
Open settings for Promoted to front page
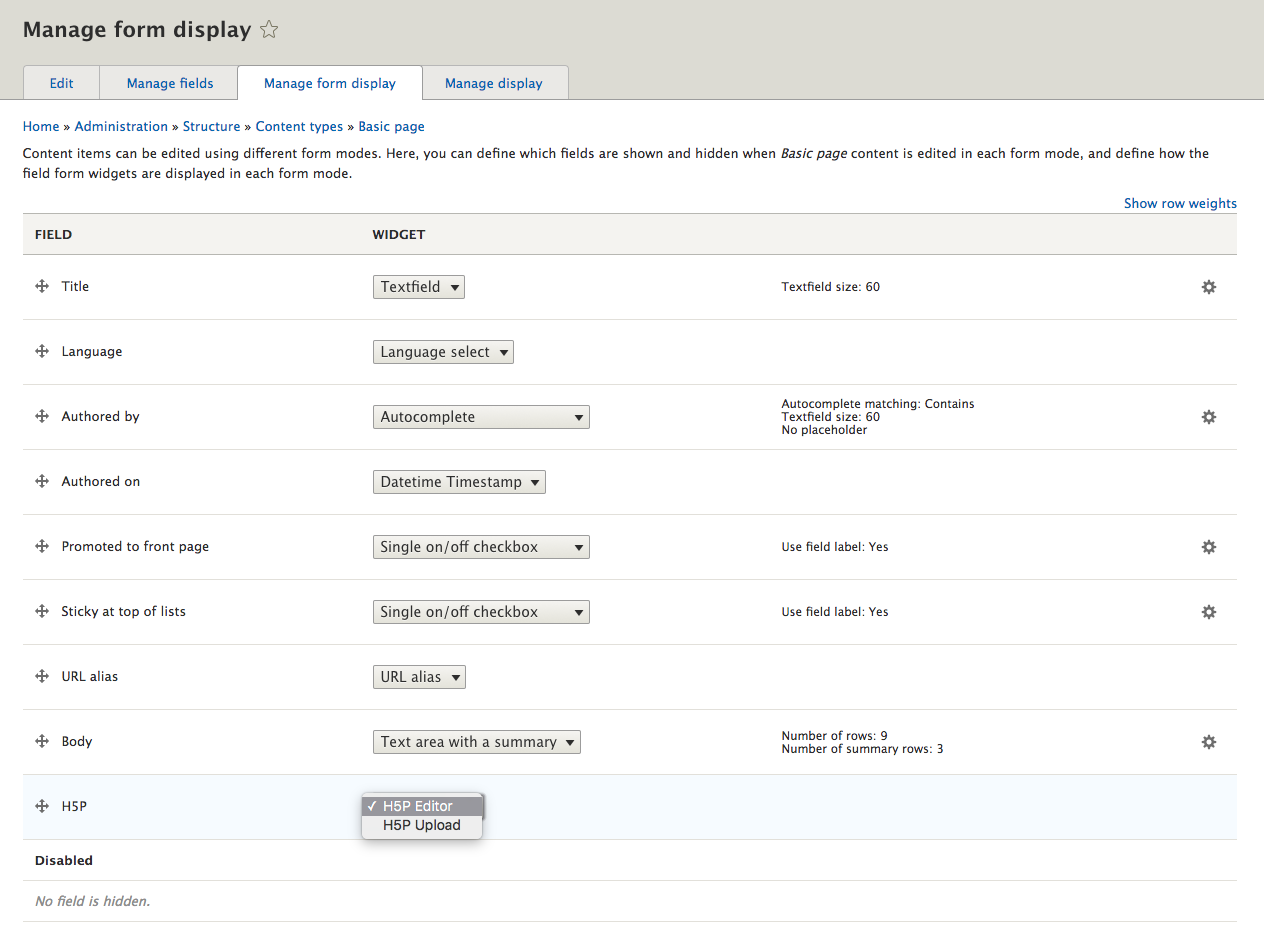[x=1208, y=547]
